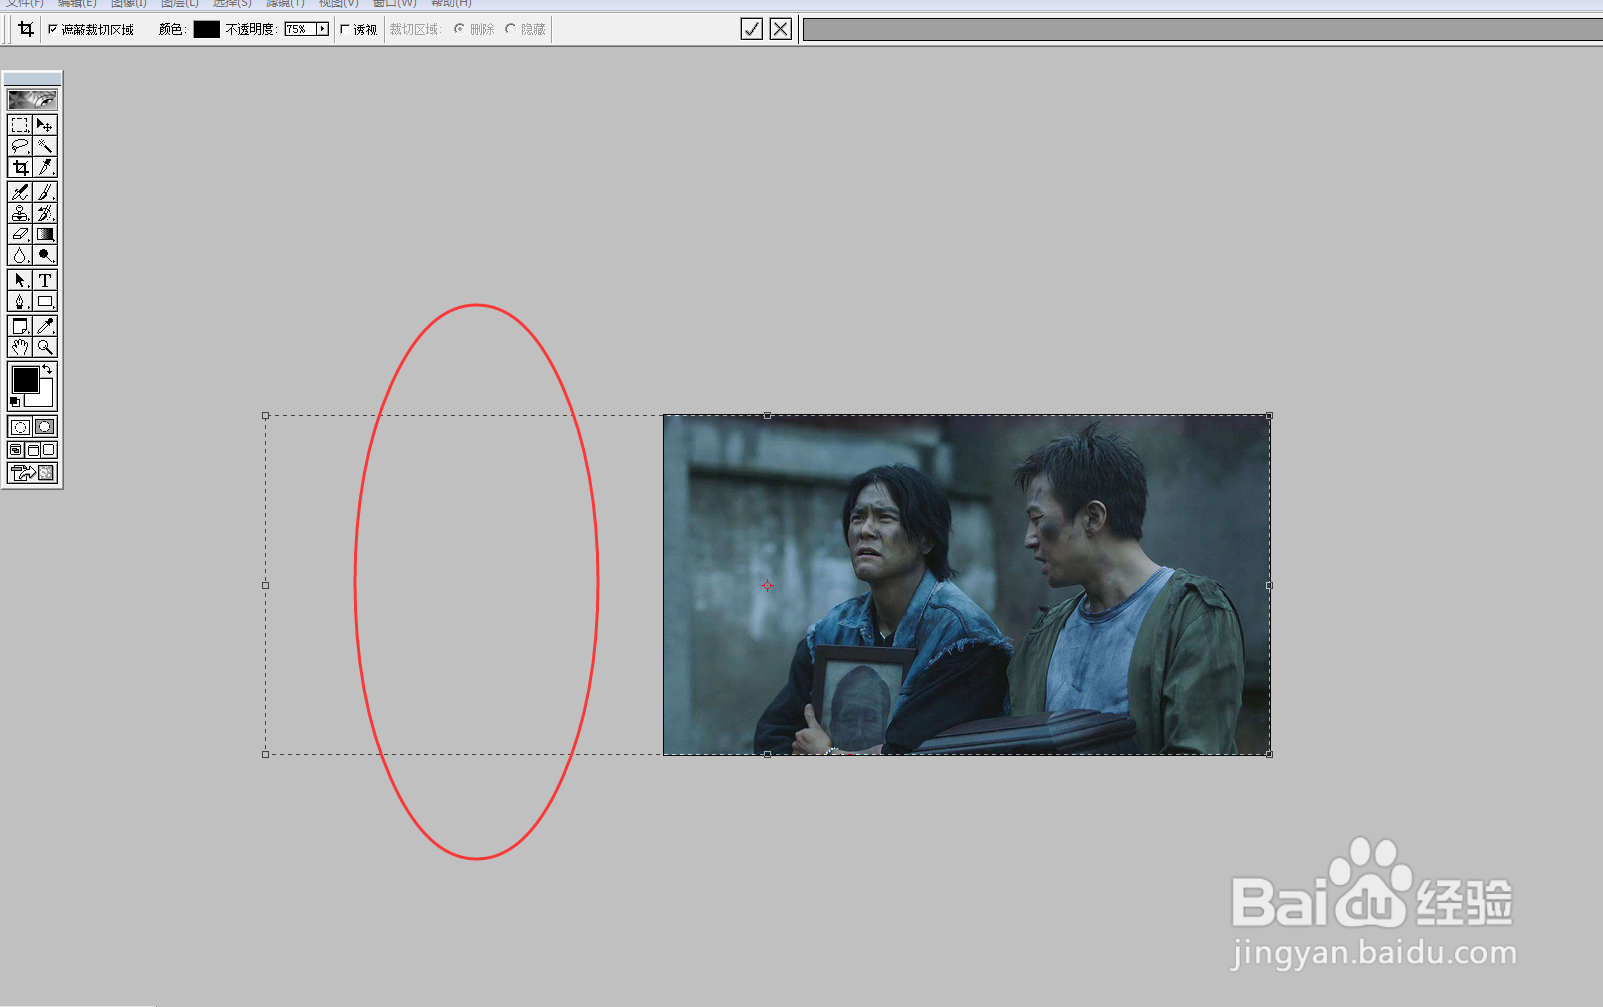Select the Hand tool

[19, 347]
